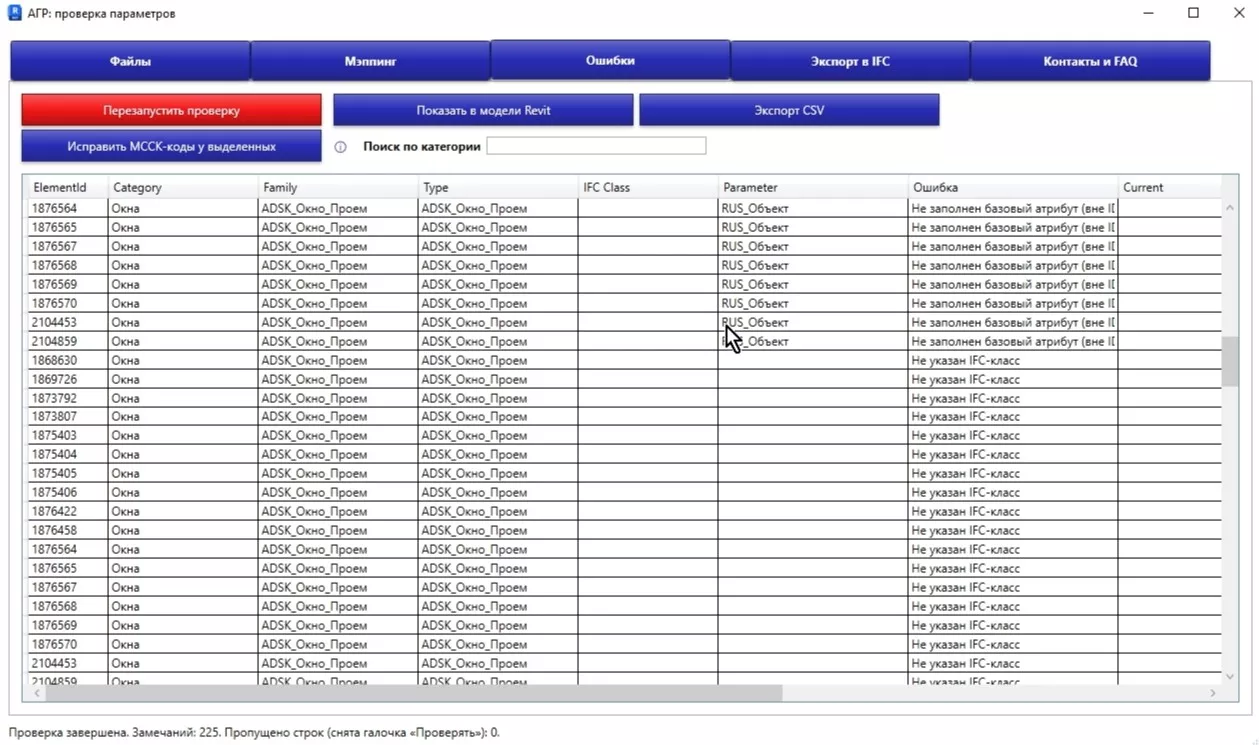The height and width of the screenshot is (745, 1259).
Task: Go to the Экспорт в IFC tab
Action: [850, 61]
